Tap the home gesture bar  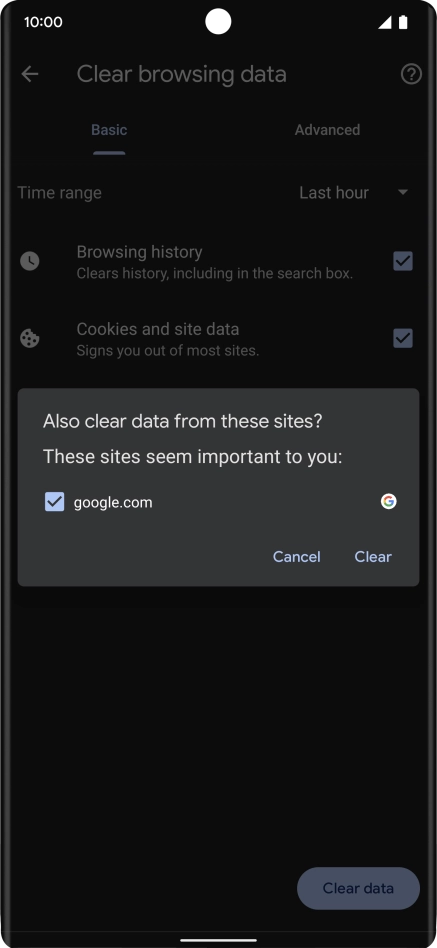click(x=218, y=940)
